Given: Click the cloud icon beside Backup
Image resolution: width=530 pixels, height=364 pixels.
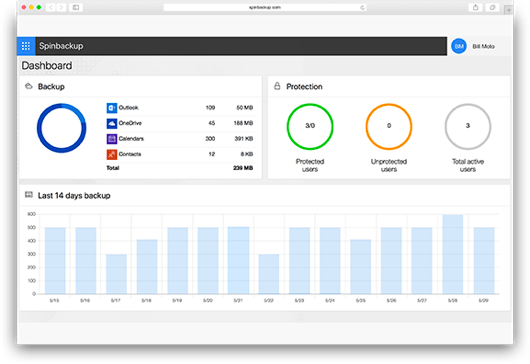Looking at the screenshot, I should click(x=29, y=86).
